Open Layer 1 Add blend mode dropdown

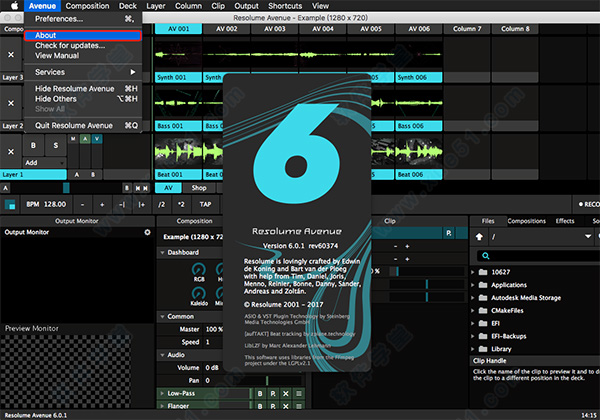[44, 163]
